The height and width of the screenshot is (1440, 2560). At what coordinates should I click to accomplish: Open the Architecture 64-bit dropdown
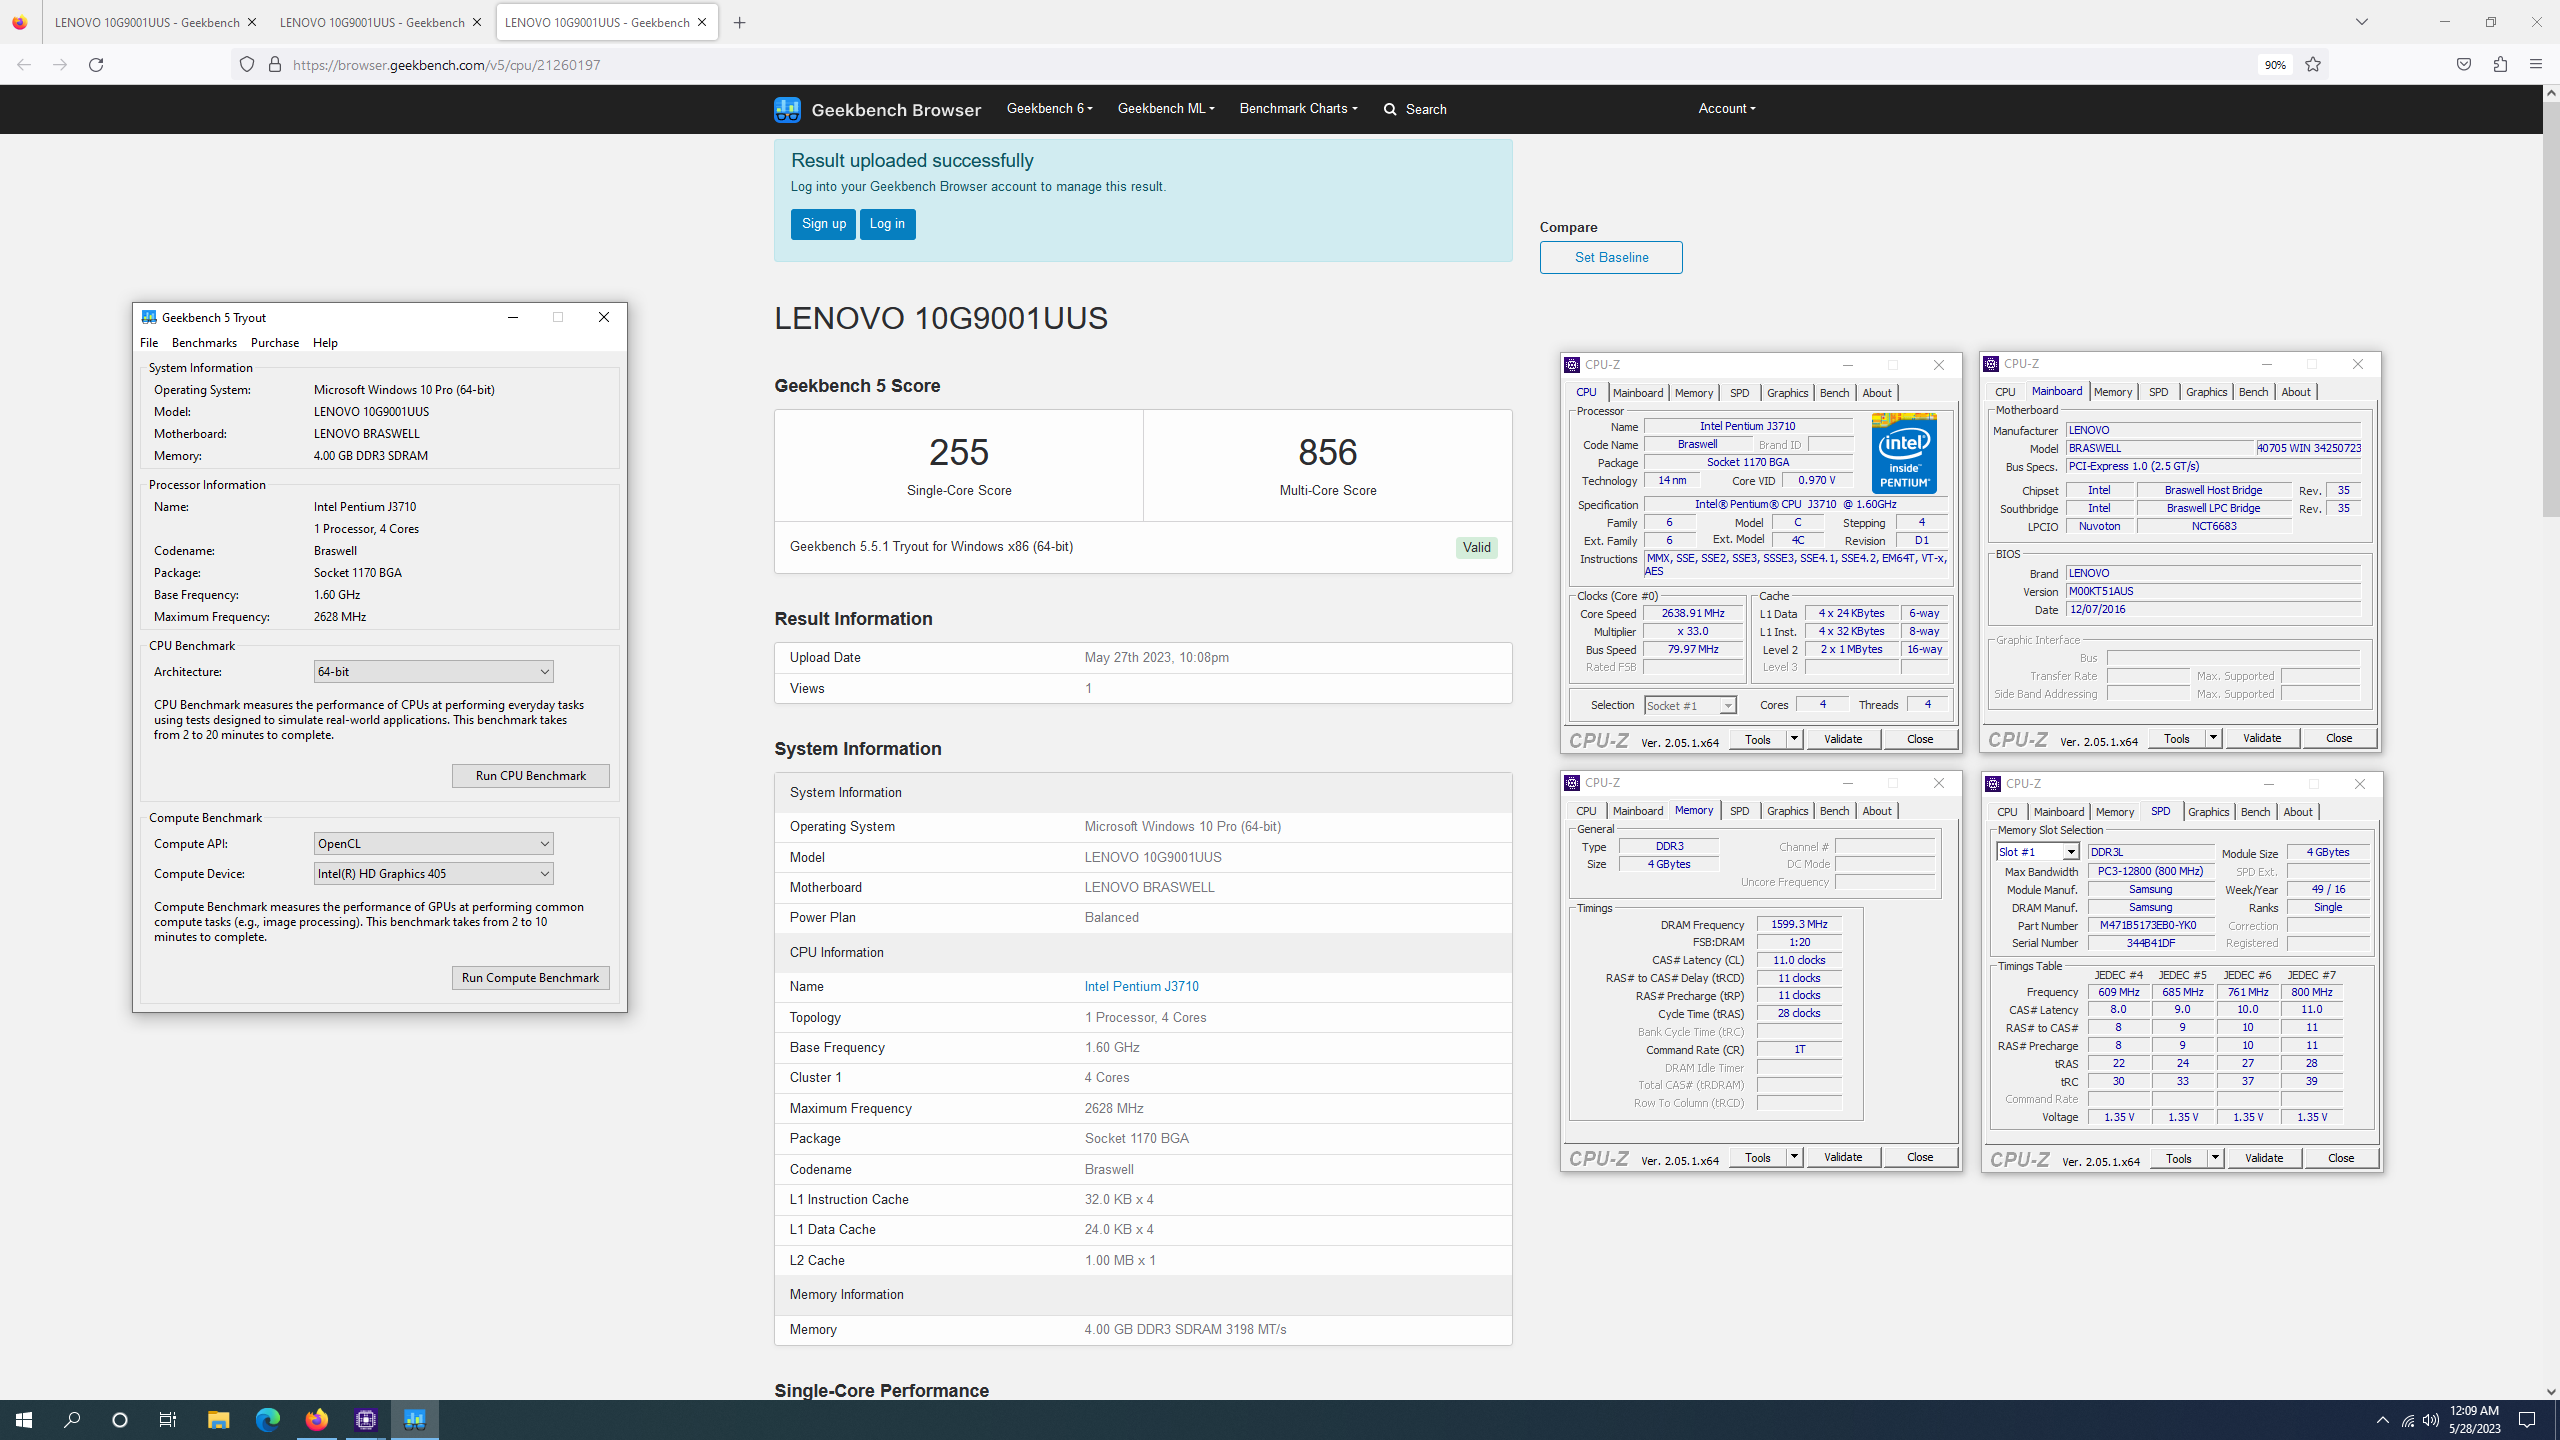coord(433,672)
